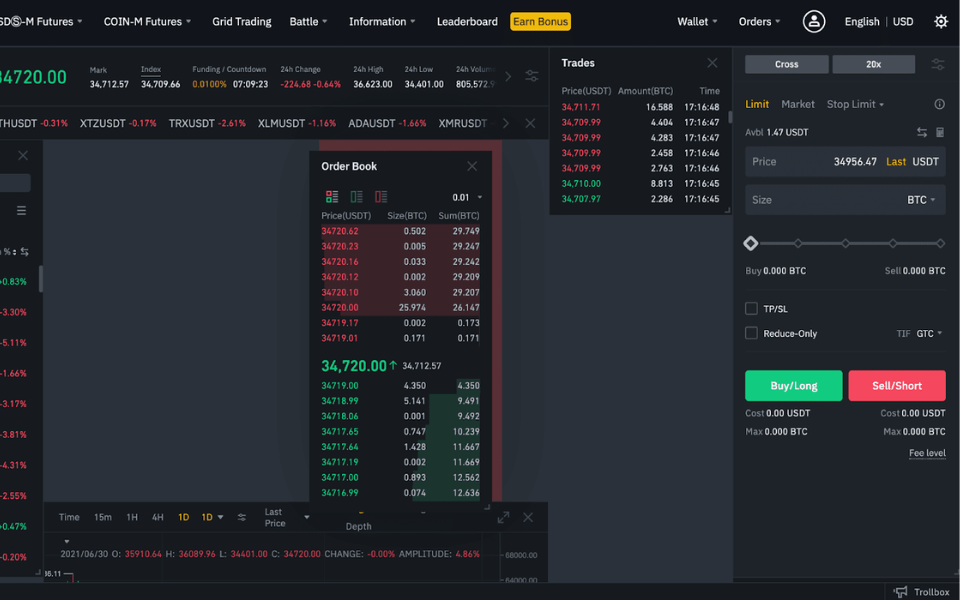The height and width of the screenshot is (600, 960).
Task: Switch to the Market order tab
Action: (x=798, y=104)
